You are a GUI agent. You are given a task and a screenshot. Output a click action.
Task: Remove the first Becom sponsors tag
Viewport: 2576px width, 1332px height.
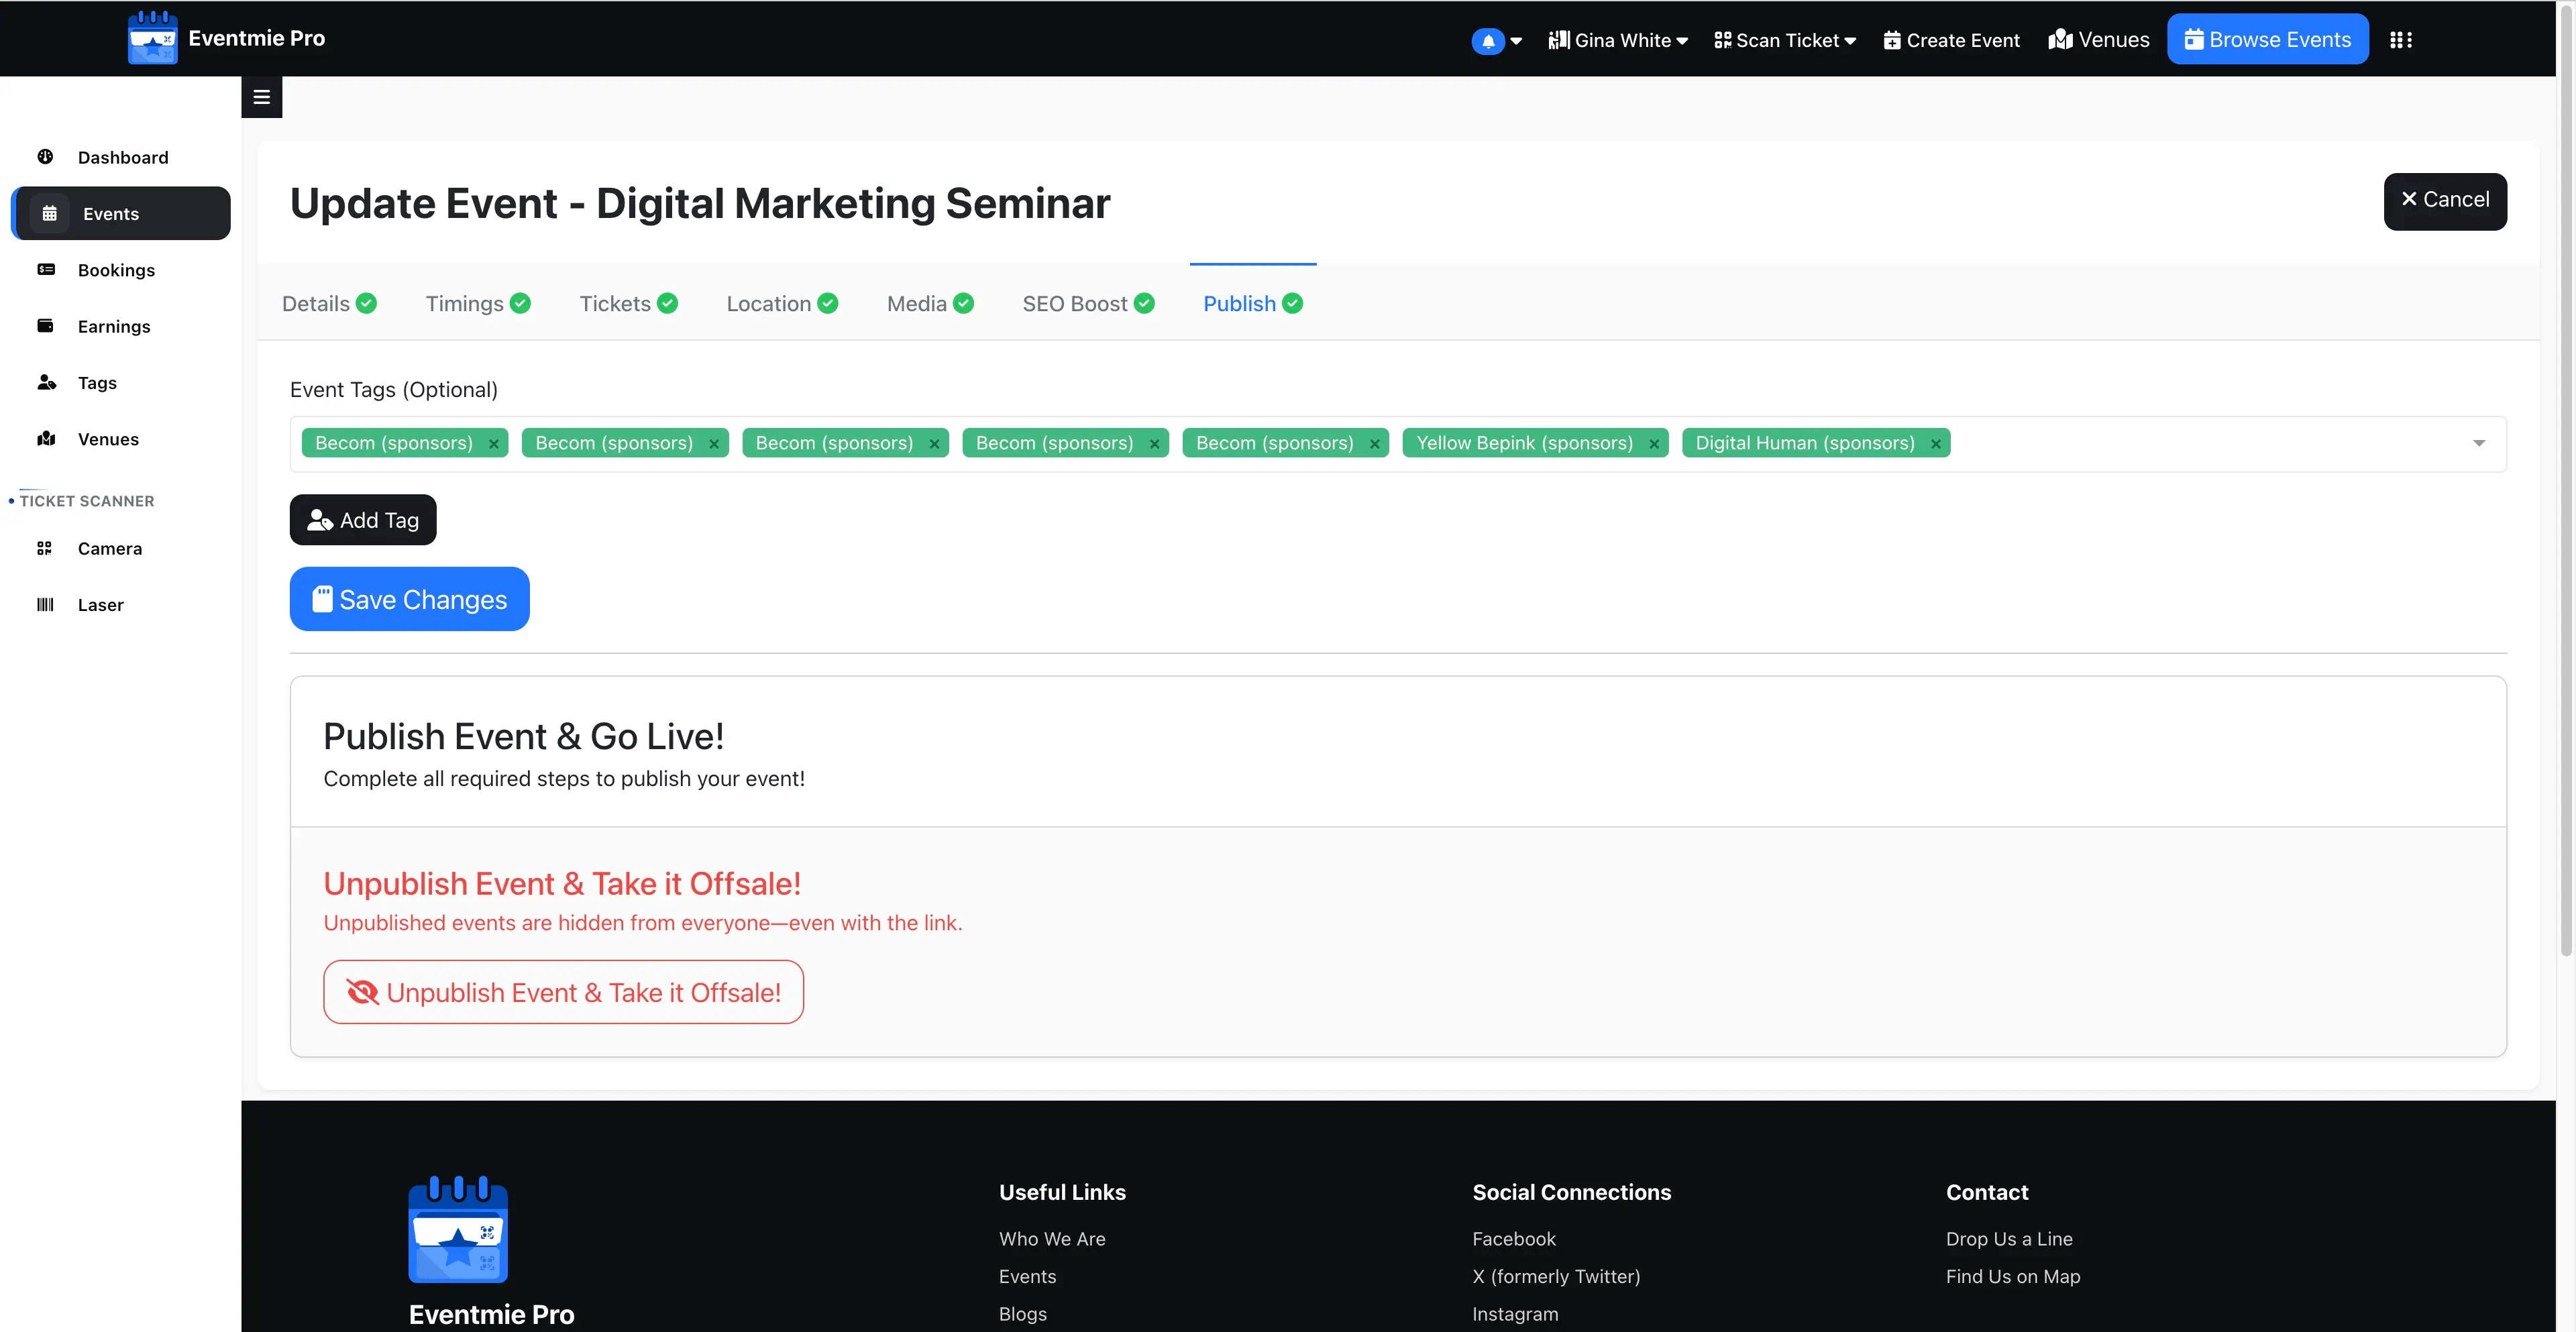[x=493, y=444]
